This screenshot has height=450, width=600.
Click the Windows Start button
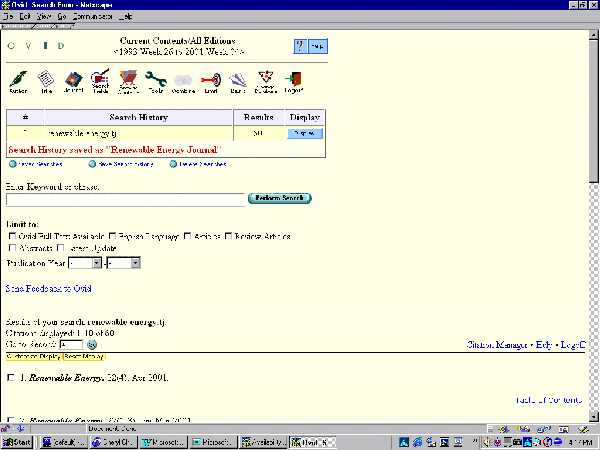pyautogui.click(x=17, y=442)
